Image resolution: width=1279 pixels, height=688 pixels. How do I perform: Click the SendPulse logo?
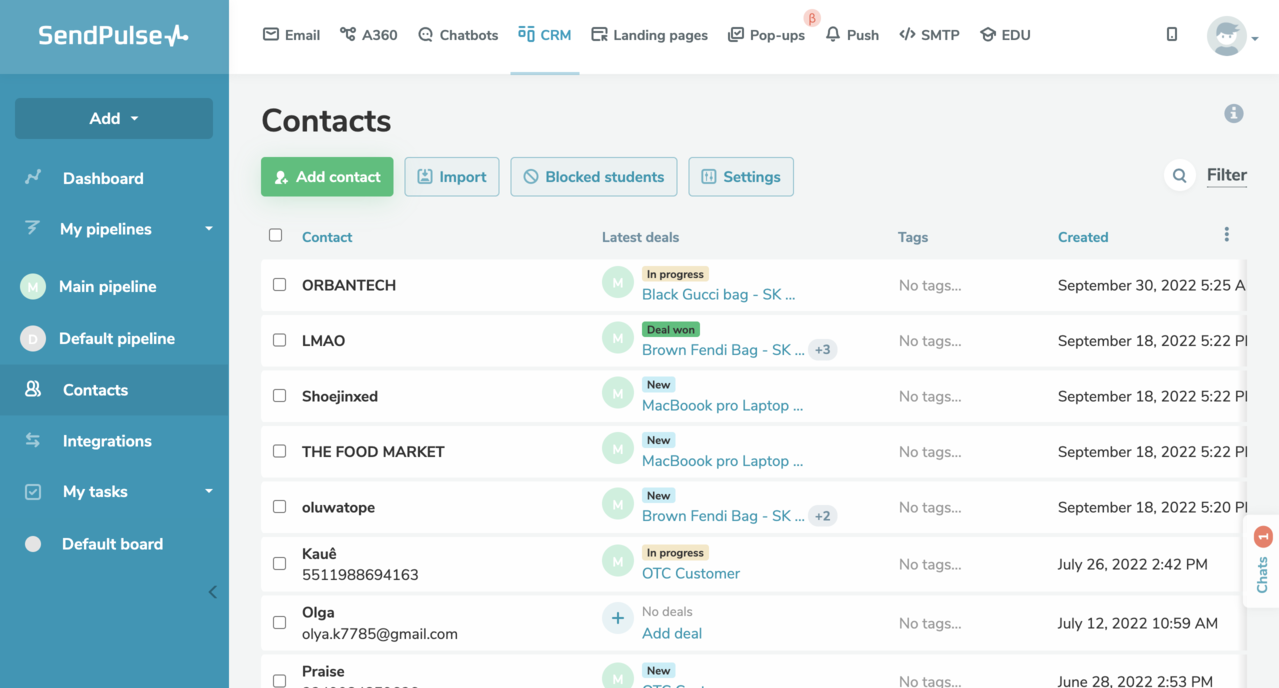[113, 36]
